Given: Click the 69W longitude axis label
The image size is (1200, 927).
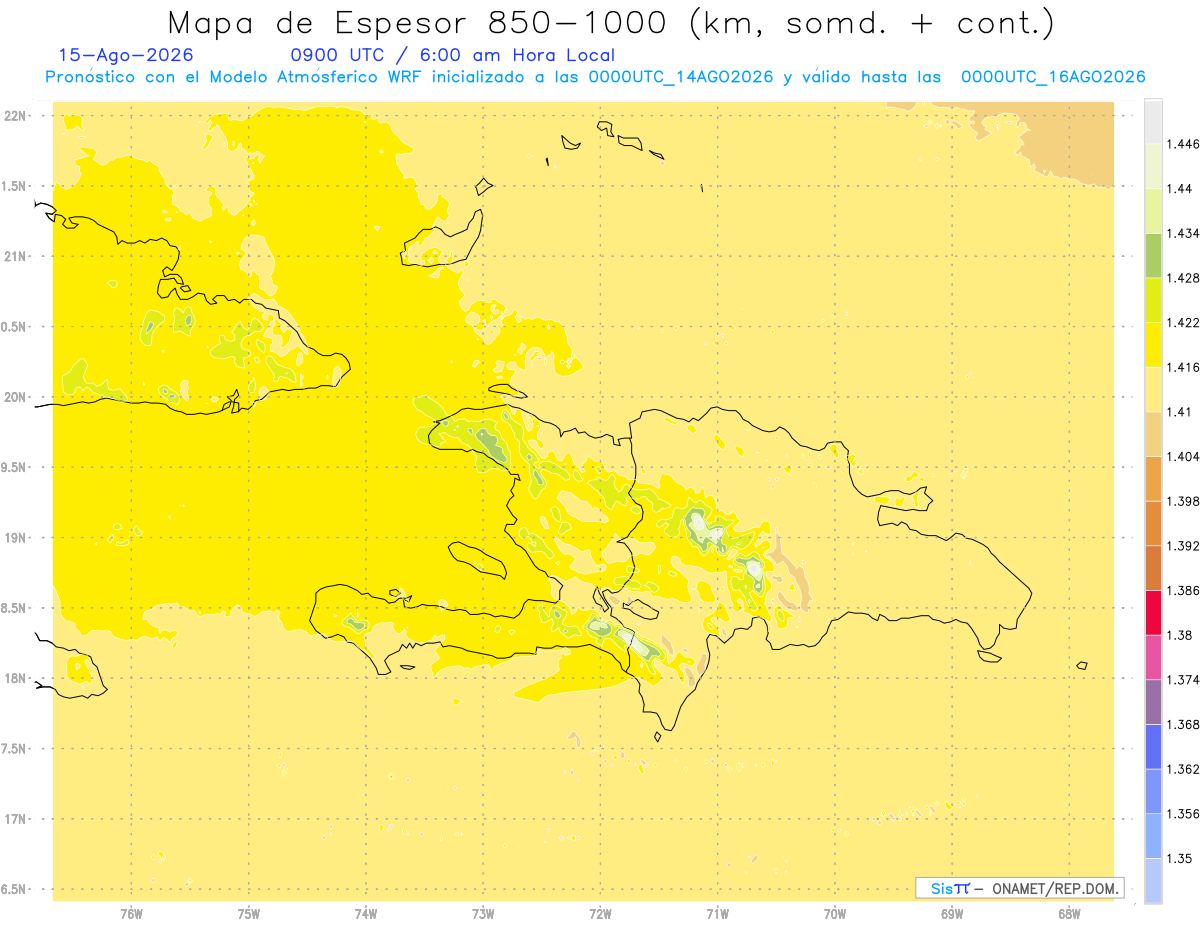Looking at the screenshot, I should click(951, 913).
